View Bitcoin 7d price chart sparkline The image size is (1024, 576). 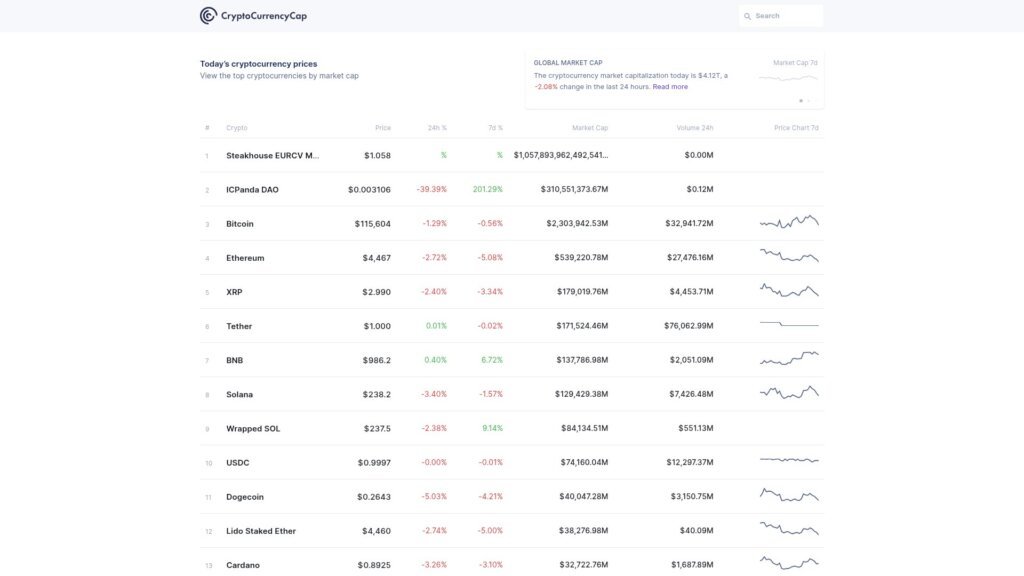[788, 222]
